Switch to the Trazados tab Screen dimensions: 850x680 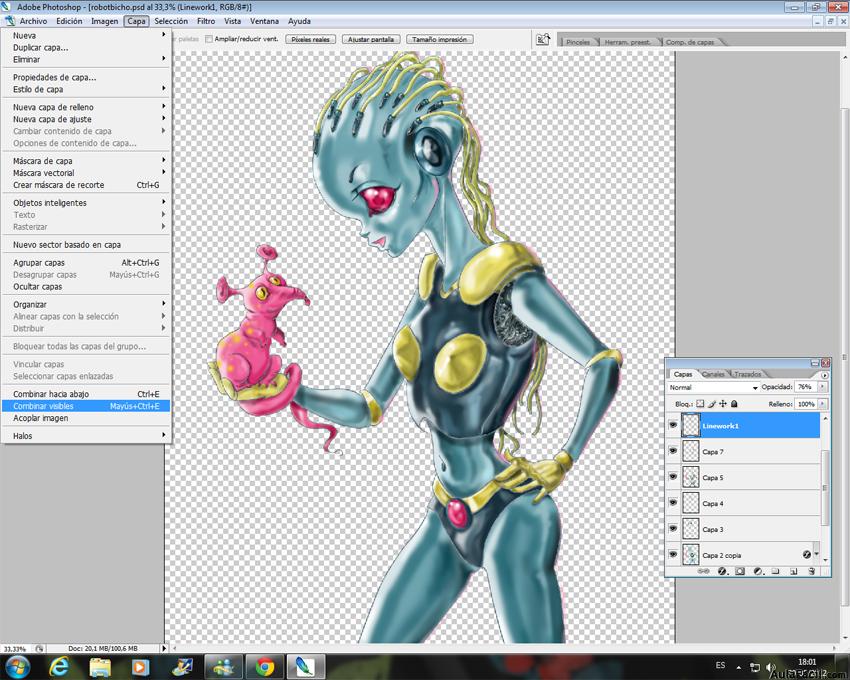click(748, 374)
